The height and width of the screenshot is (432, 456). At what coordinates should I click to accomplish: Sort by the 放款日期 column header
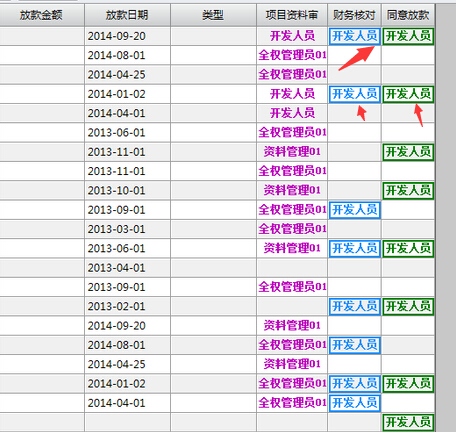point(127,15)
